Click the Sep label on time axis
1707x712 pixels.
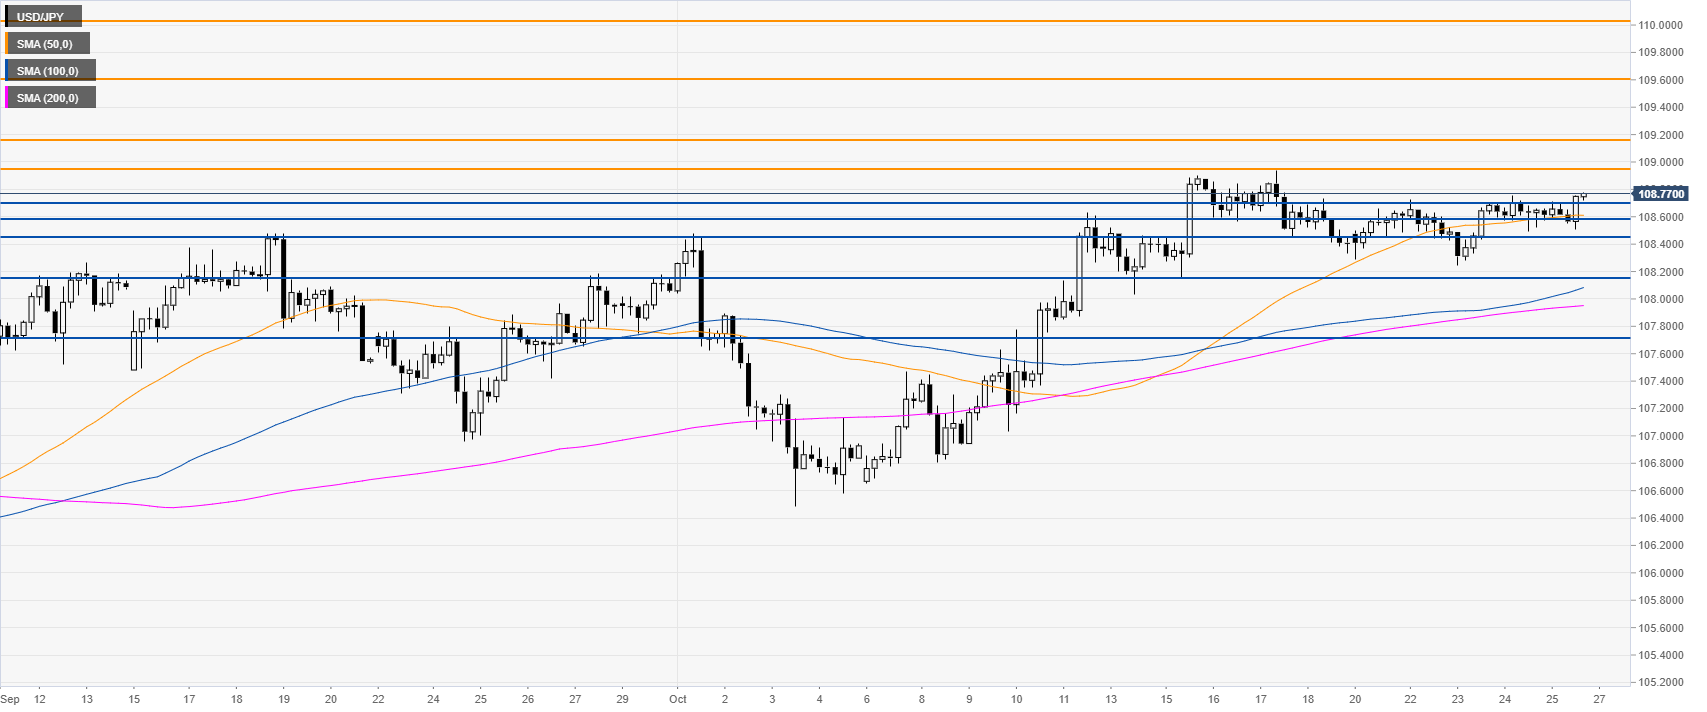coord(10,699)
